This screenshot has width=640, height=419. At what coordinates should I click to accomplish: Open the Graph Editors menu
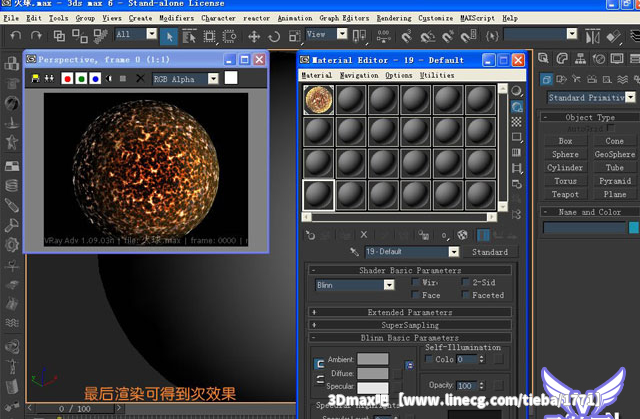pos(344,18)
